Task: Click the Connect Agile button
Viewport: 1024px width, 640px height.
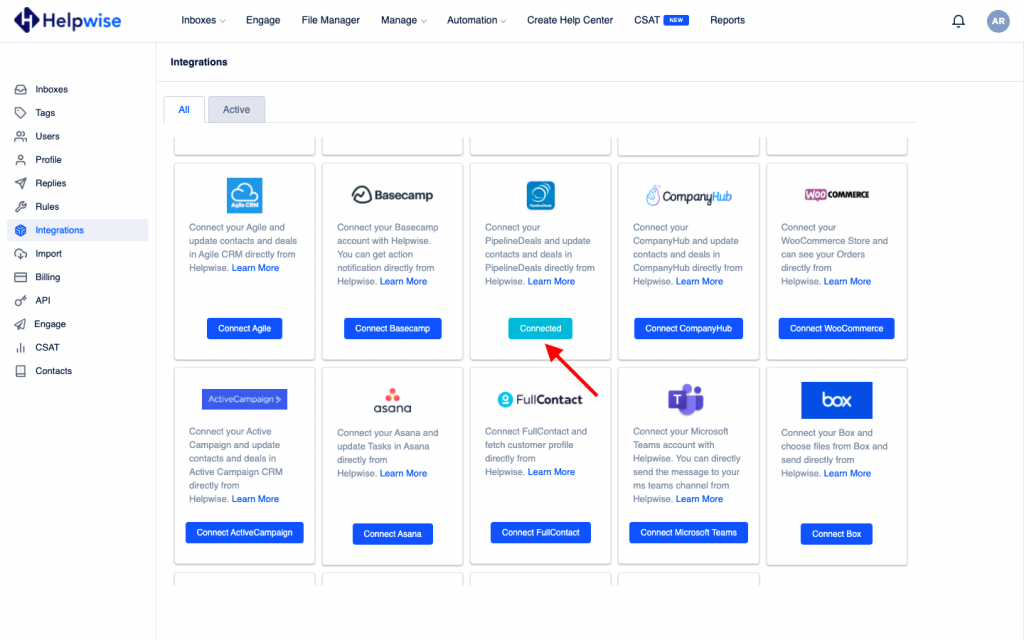Action: point(244,328)
